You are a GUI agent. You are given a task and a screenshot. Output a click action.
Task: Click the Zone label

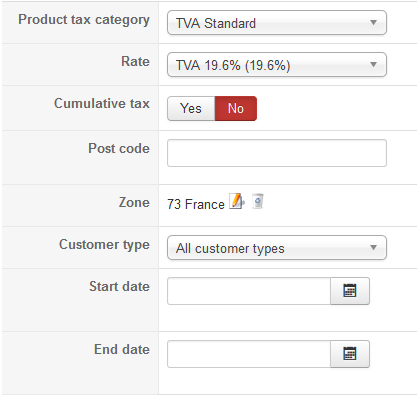[x=134, y=202]
